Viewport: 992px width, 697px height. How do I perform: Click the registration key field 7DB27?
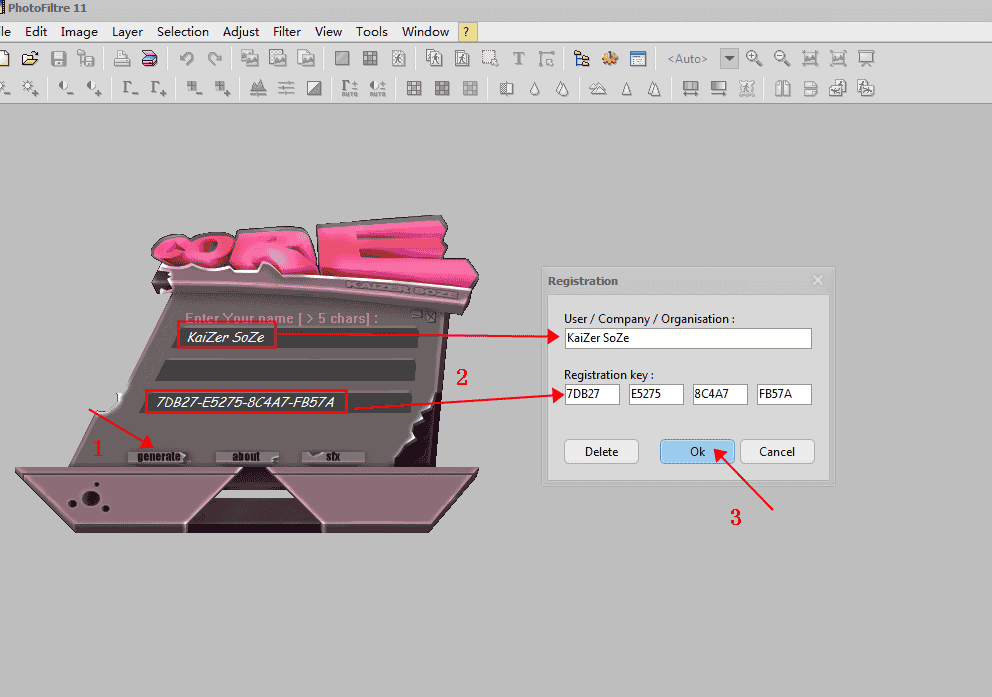(x=592, y=394)
